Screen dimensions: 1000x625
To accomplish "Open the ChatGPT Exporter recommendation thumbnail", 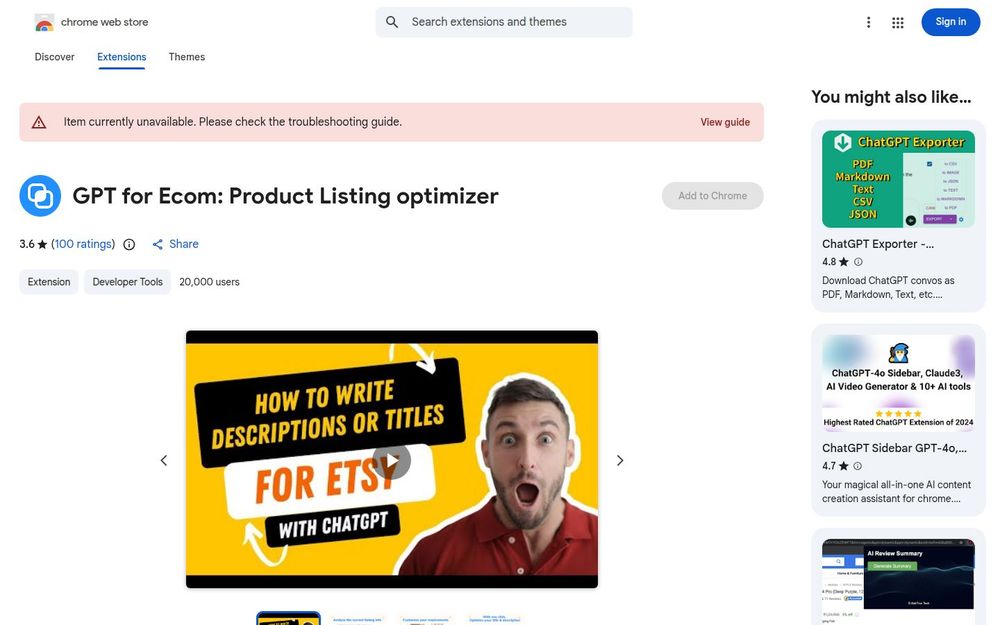I will [898, 179].
